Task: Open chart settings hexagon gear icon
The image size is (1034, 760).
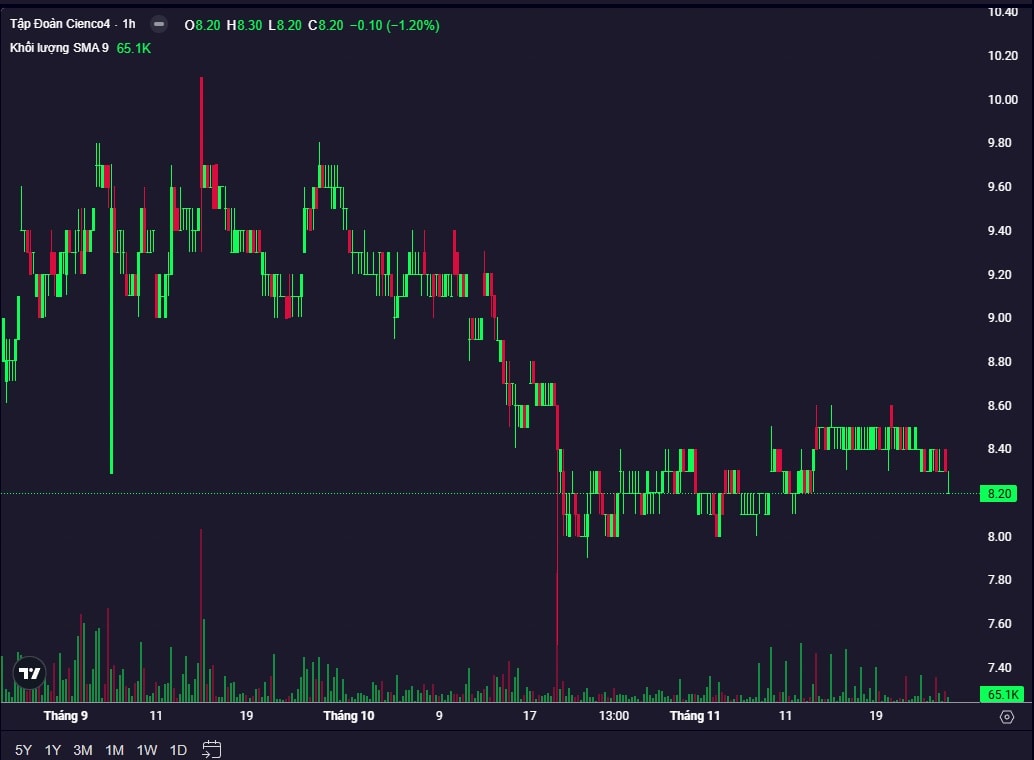Action: click(1007, 717)
